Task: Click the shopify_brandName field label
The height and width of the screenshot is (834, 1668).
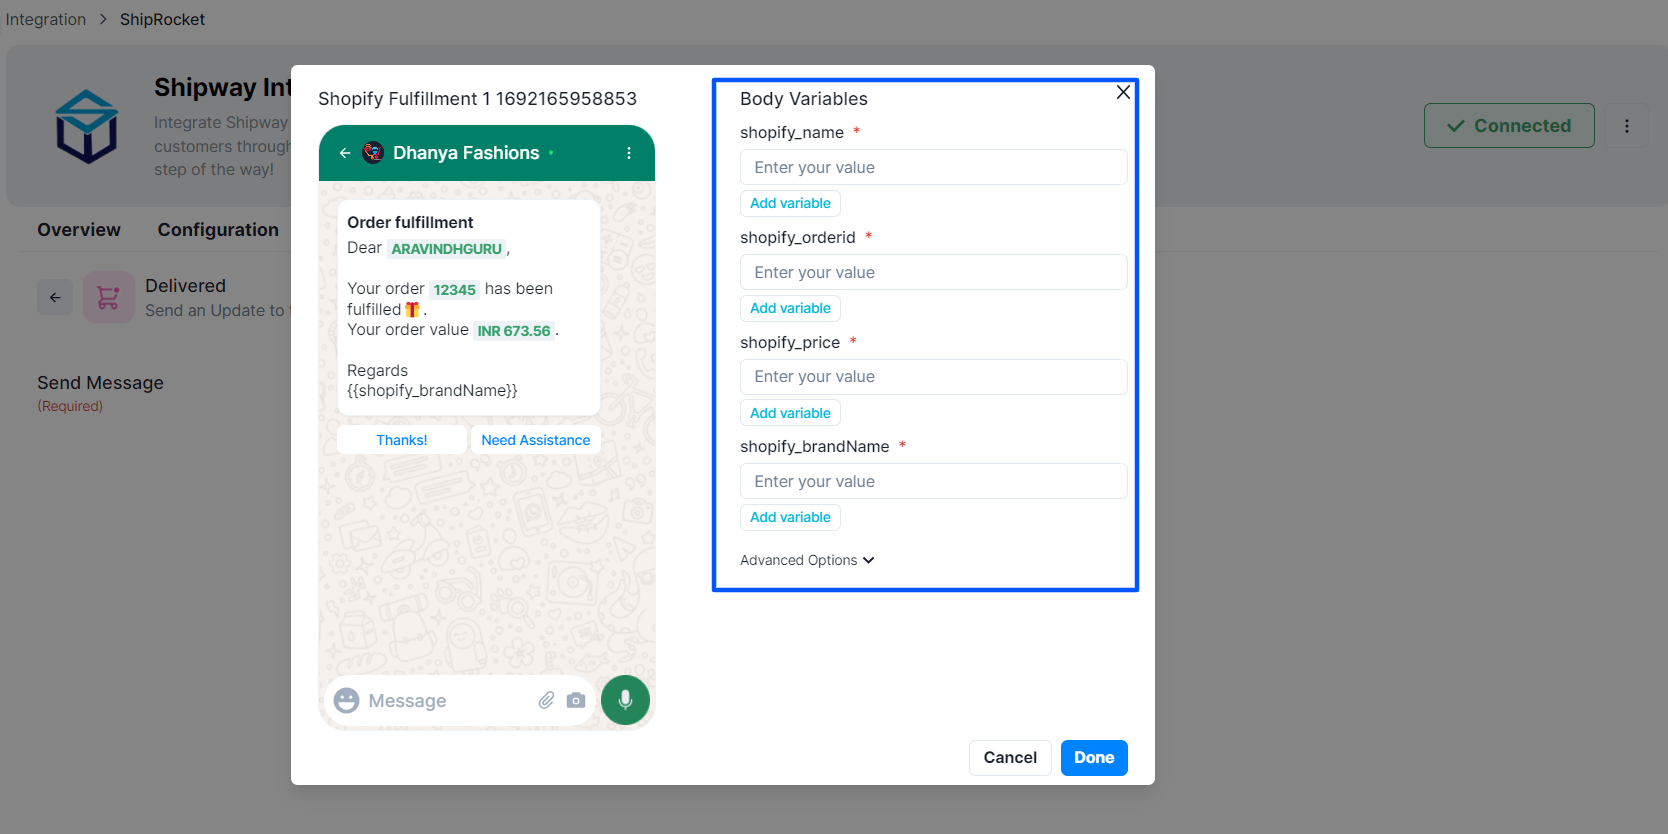Action: tap(815, 446)
